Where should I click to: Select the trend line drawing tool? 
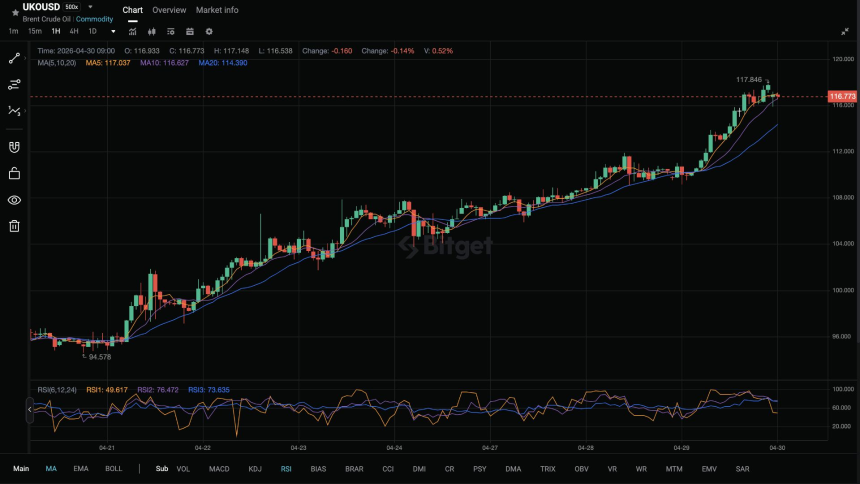[14, 58]
